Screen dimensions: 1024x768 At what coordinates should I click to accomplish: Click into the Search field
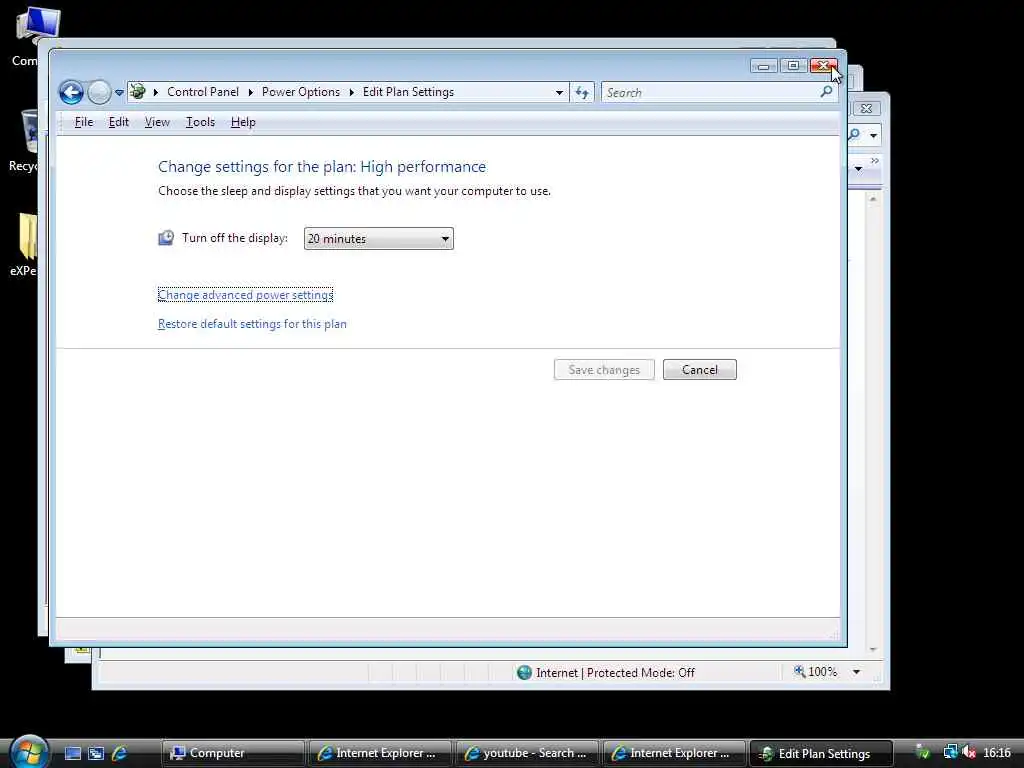coord(710,93)
